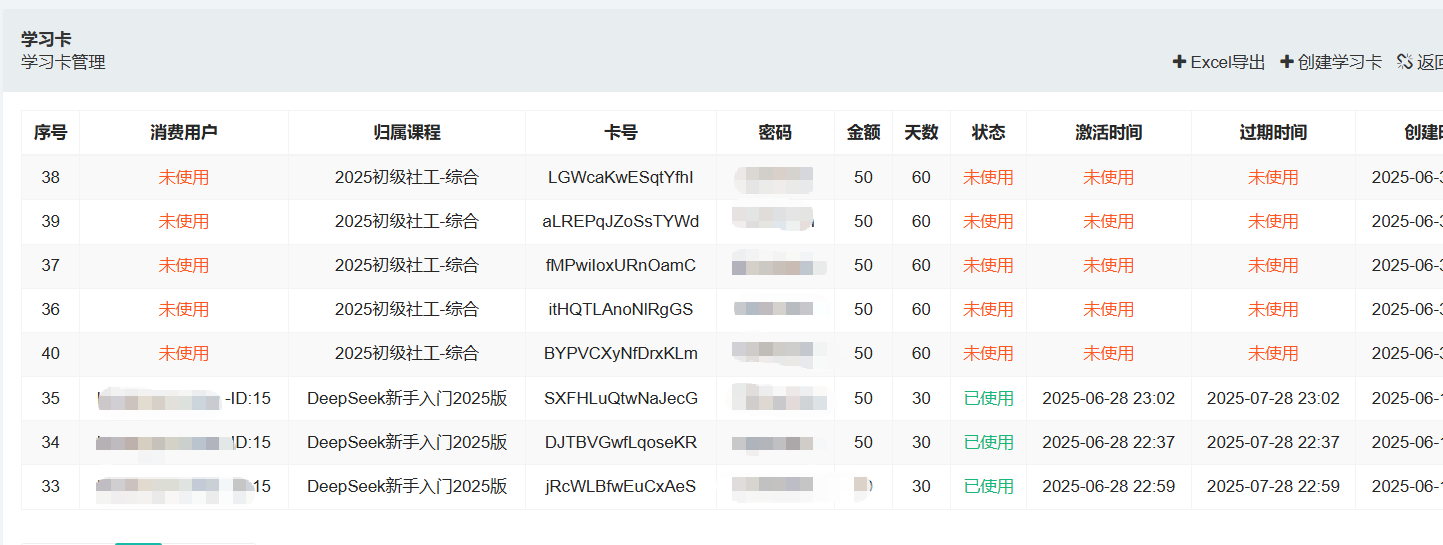
Task: Click the plus icon beside 创建学习卡
Action: 1287,62
